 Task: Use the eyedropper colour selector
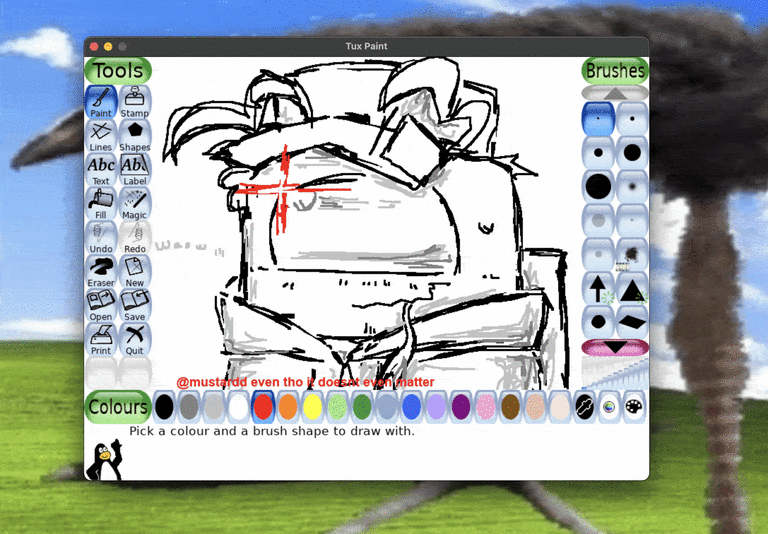pyautogui.click(x=585, y=407)
